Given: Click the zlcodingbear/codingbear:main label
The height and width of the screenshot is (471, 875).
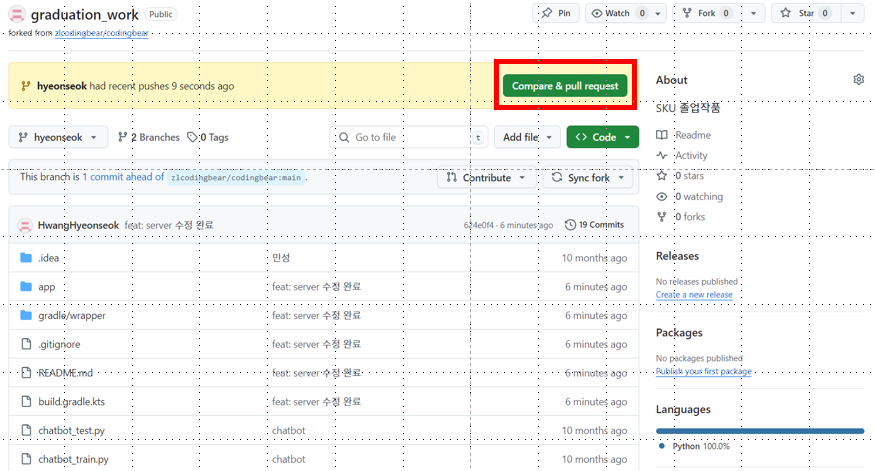Looking at the screenshot, I should click(x=236, y=177).
